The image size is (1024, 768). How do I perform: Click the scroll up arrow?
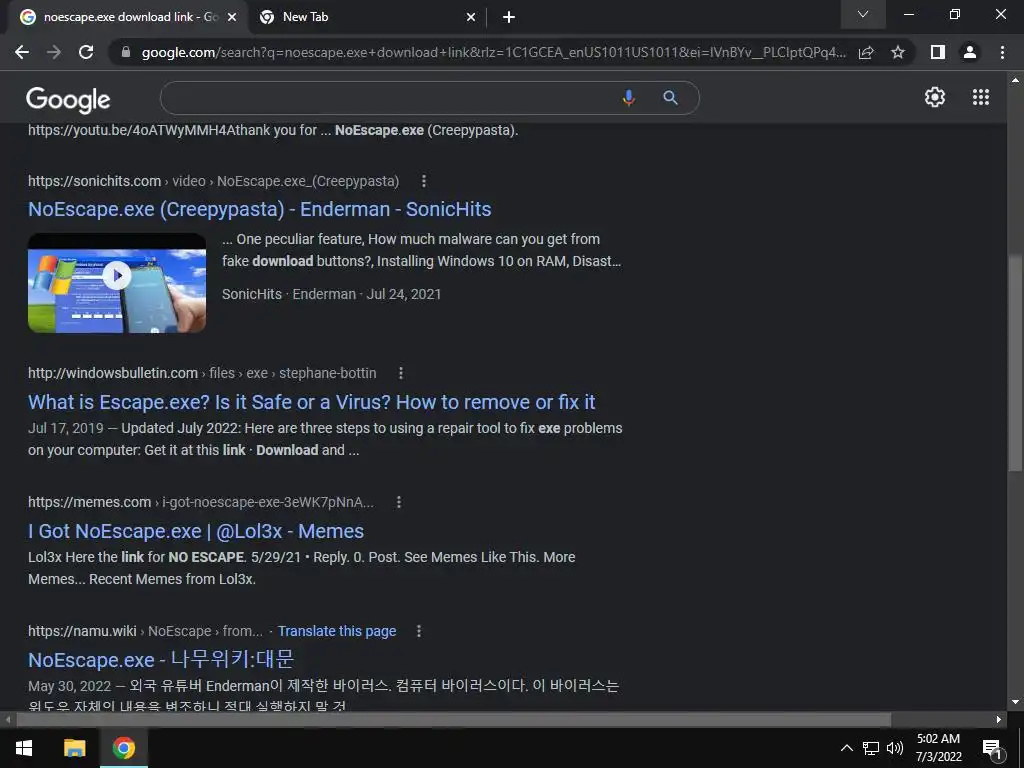(1015, 80)
